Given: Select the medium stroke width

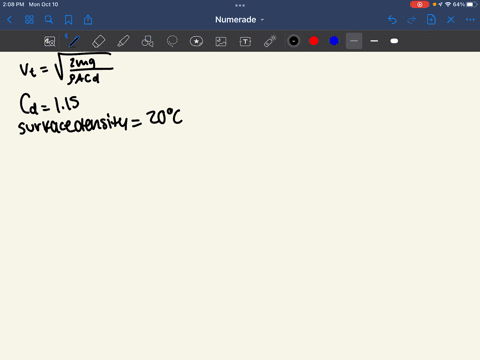Looking at the screenshot, I should click(374, 41).
